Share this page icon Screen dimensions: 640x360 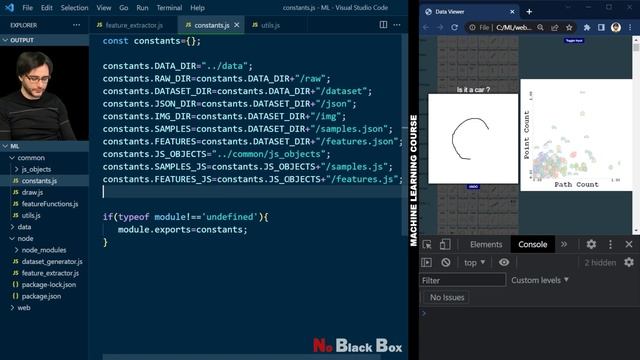point(555,27)
